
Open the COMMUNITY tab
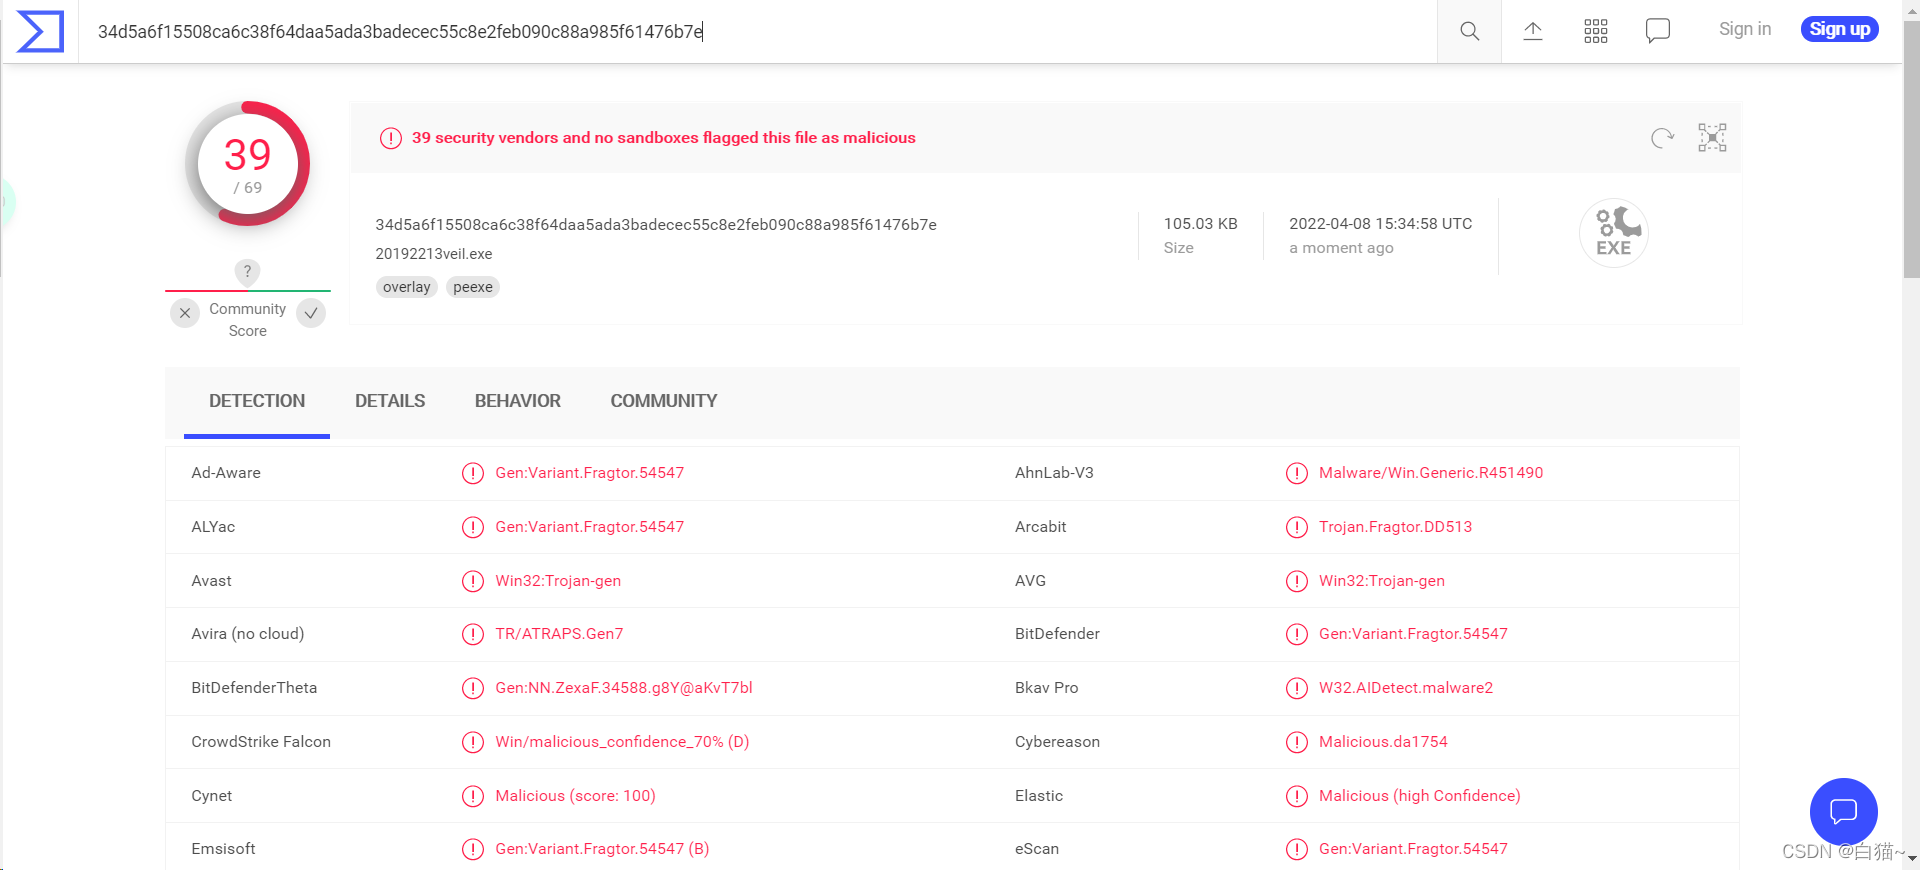(664, 401)
